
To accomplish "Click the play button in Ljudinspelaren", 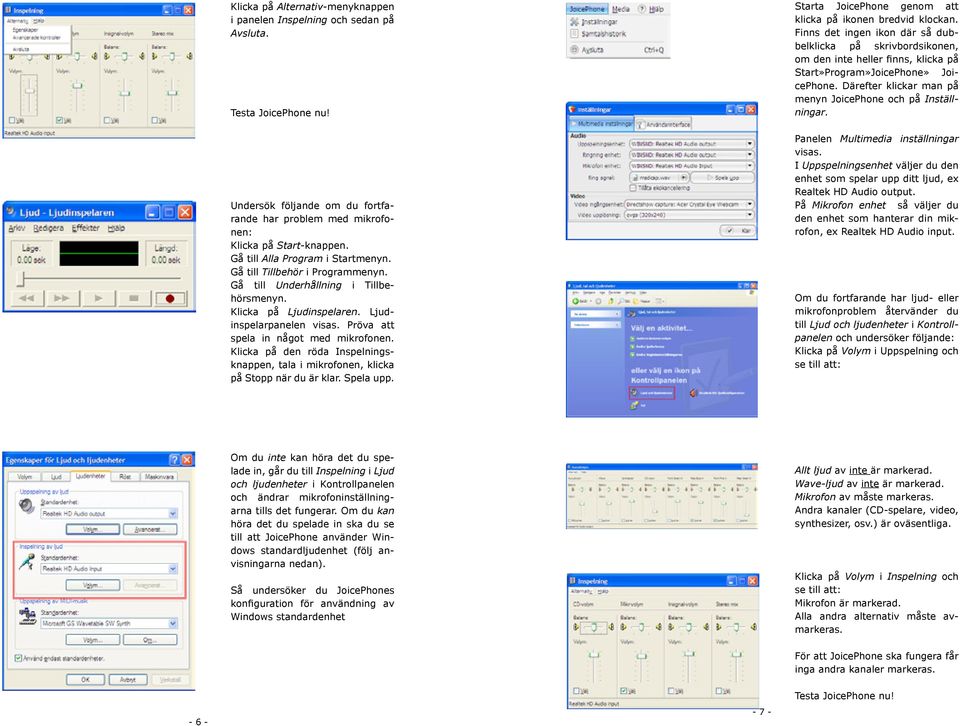I will click(x=99, y=298).
